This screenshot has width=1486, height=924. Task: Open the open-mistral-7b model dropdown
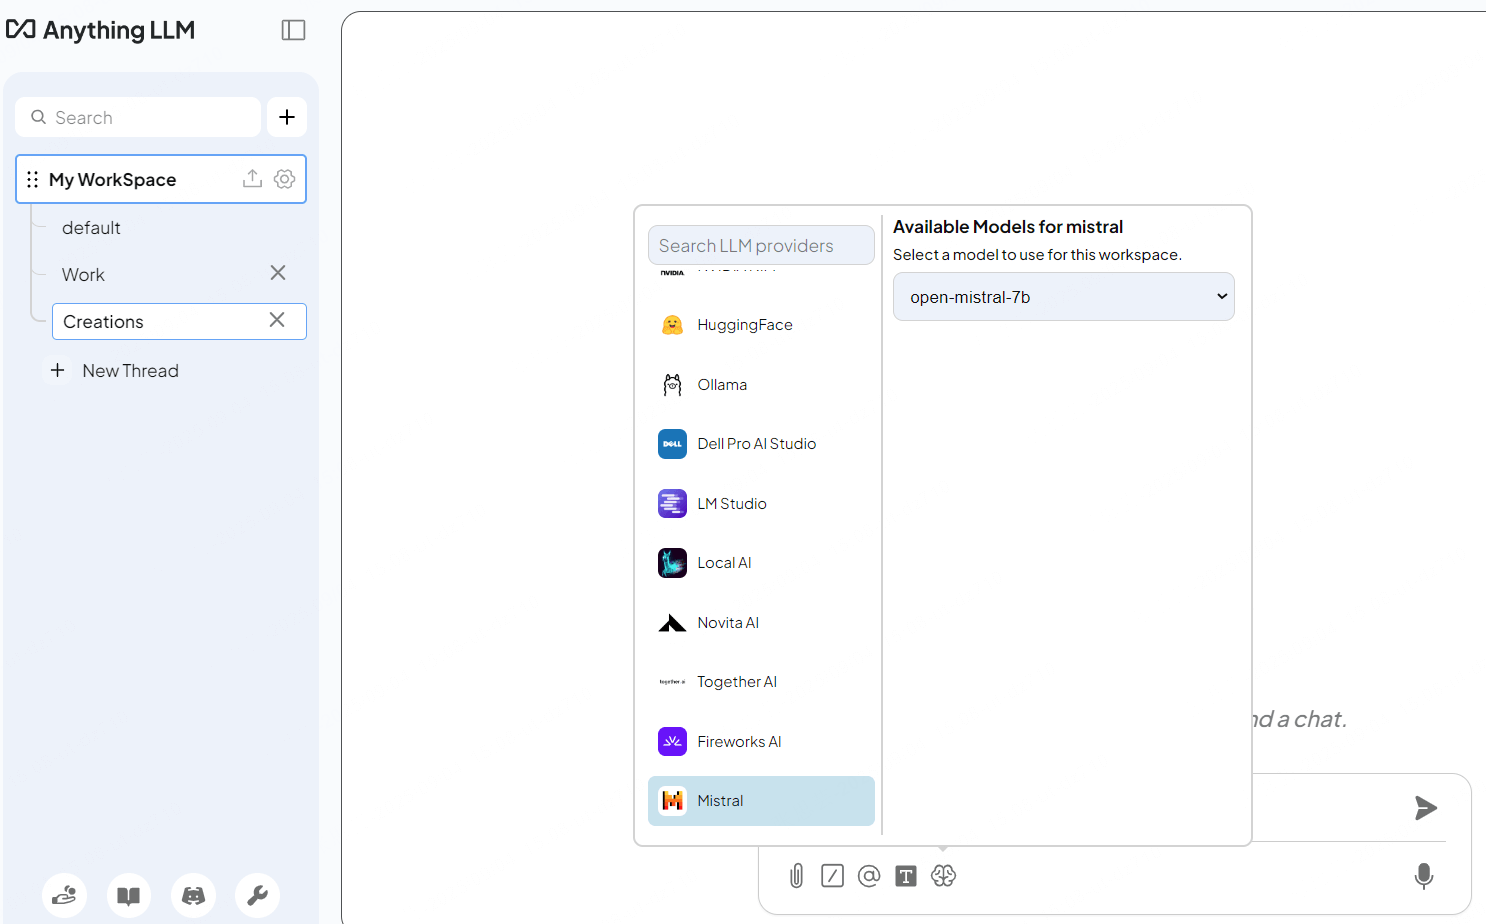coord(1063,297)
